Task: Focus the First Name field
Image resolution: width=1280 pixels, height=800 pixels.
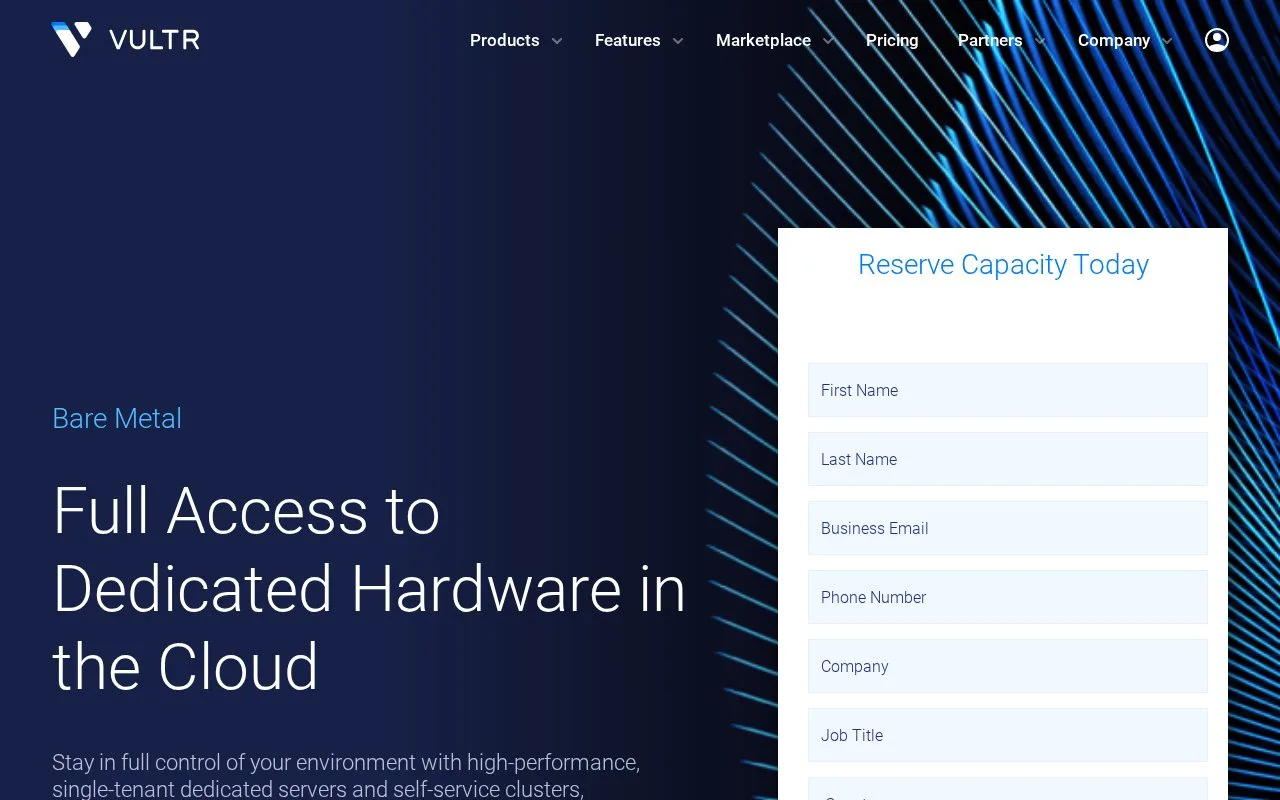Action: [x=1008, y=390]
